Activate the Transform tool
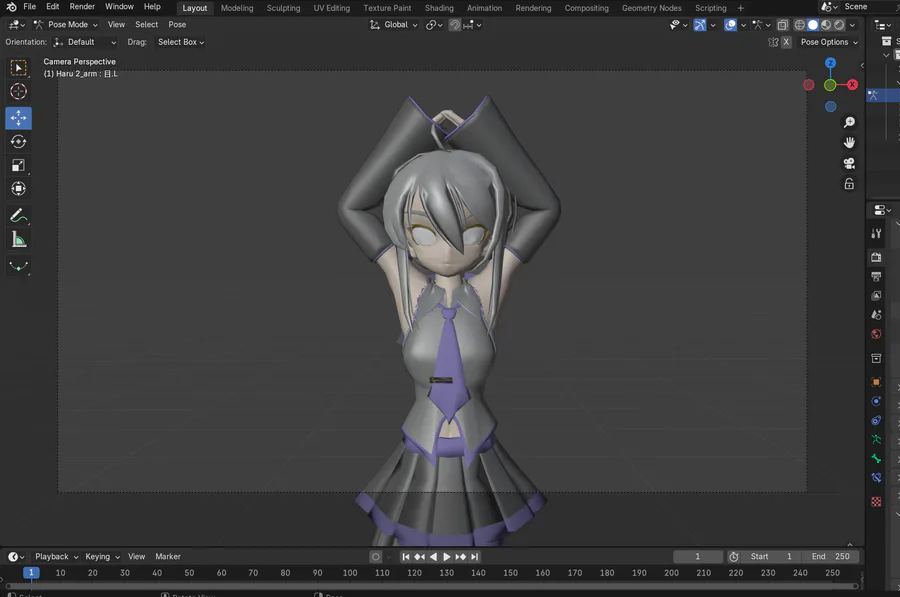The height and width of the screenshot is (597, 900). click(x=18, y=189)
